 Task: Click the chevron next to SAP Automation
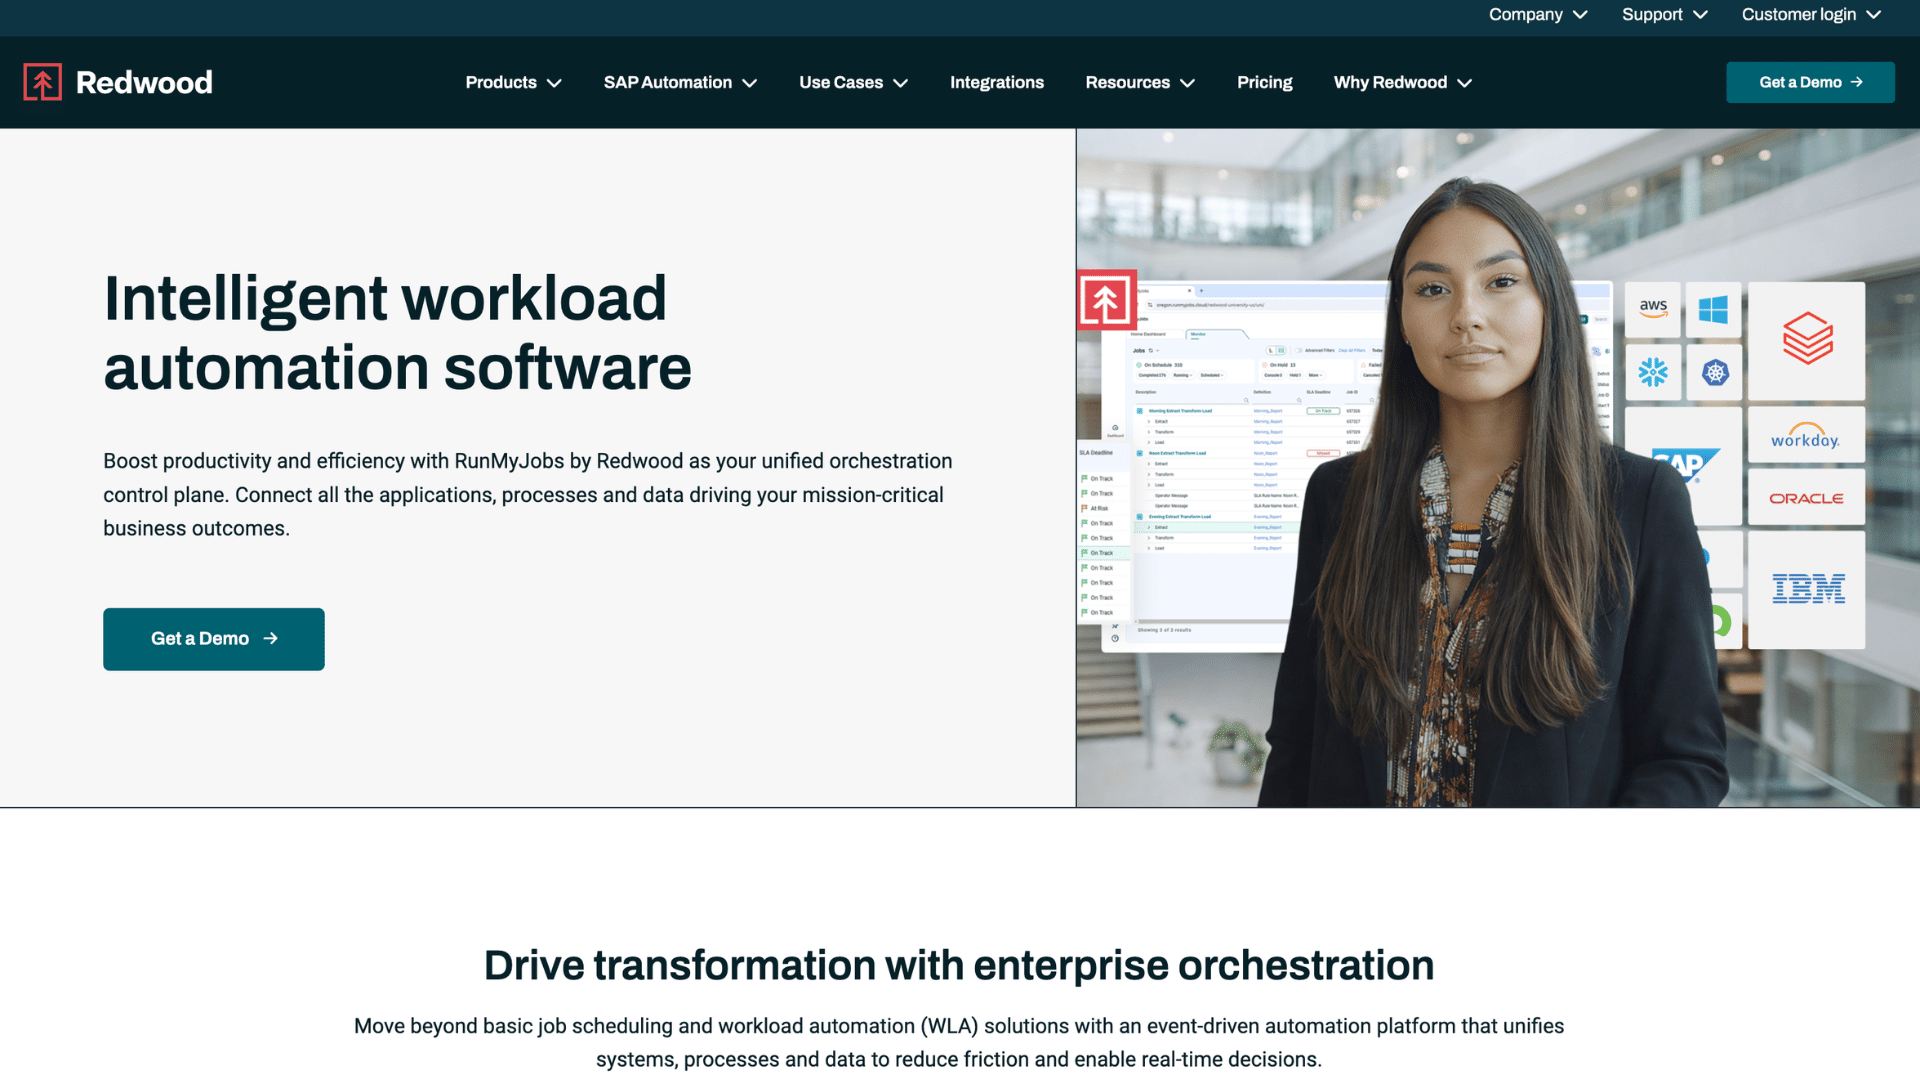(749, 83)
